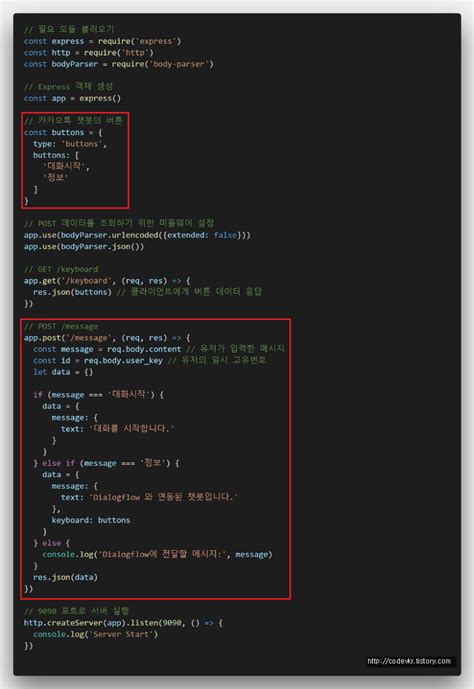Viewport: 474px width, 689px height.
Task: Click the const app = express() line
Action: 72,98
